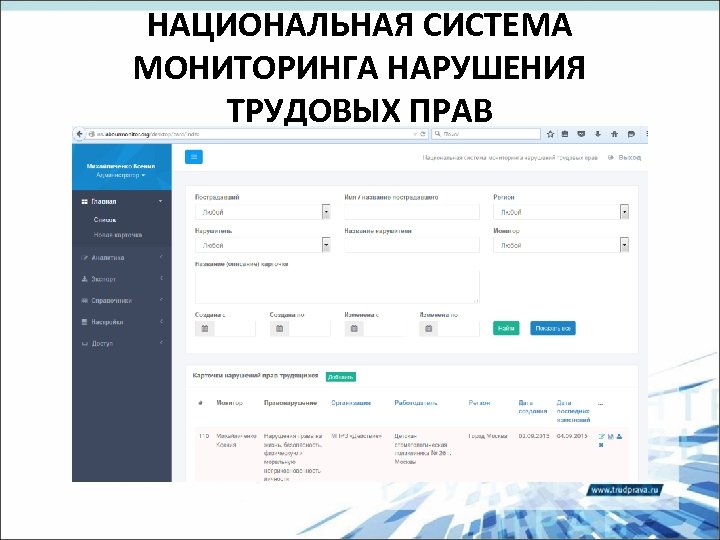Click the delete cross icon in row 110
Image resolution: width=720 pixels, height=540 pixels.
[601, 445]
